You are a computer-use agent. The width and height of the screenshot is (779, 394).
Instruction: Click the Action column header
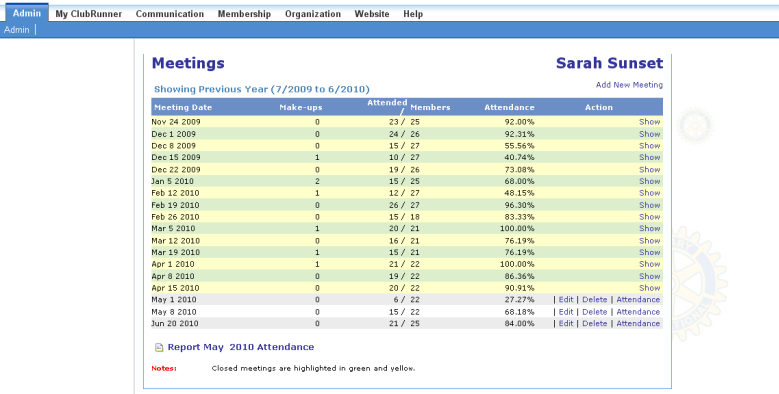599,107
